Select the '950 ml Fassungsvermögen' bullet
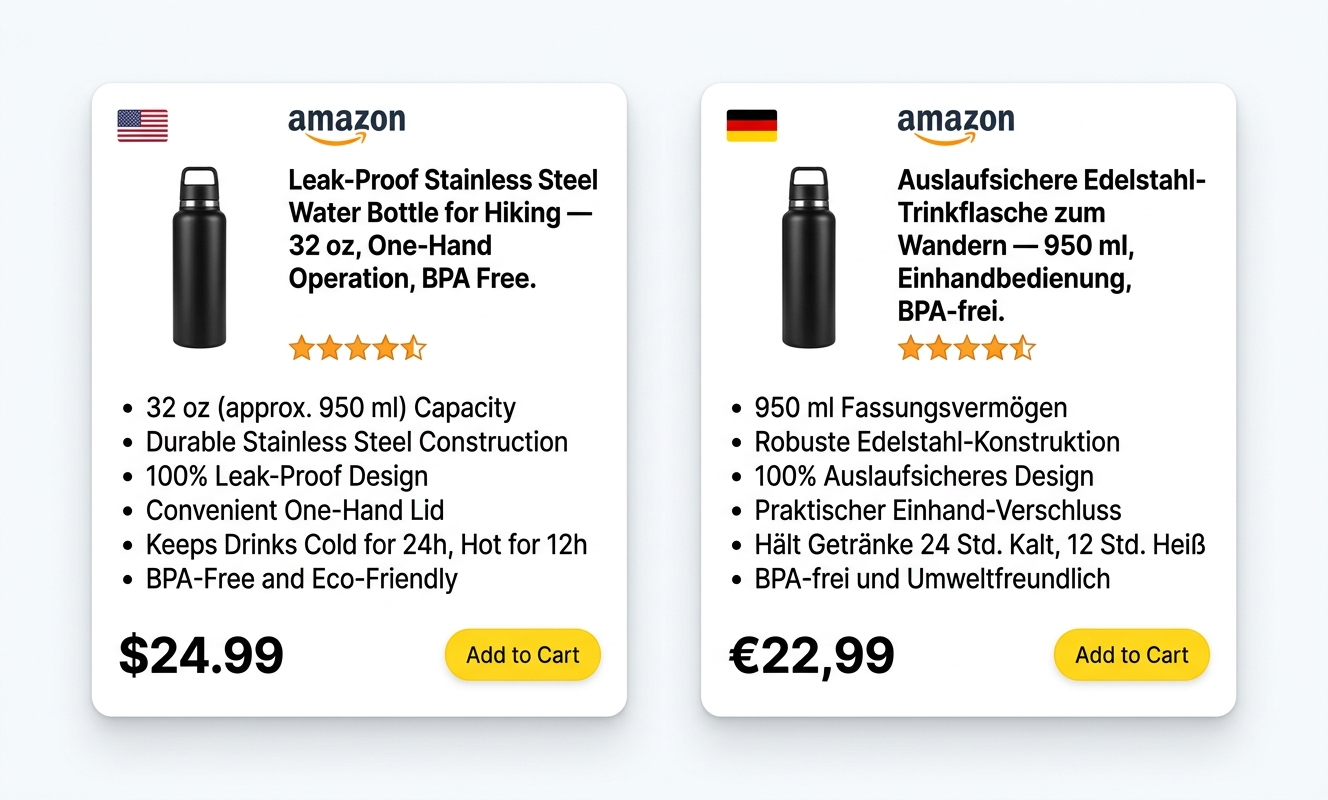The image size is (1328, 800). 910,408
